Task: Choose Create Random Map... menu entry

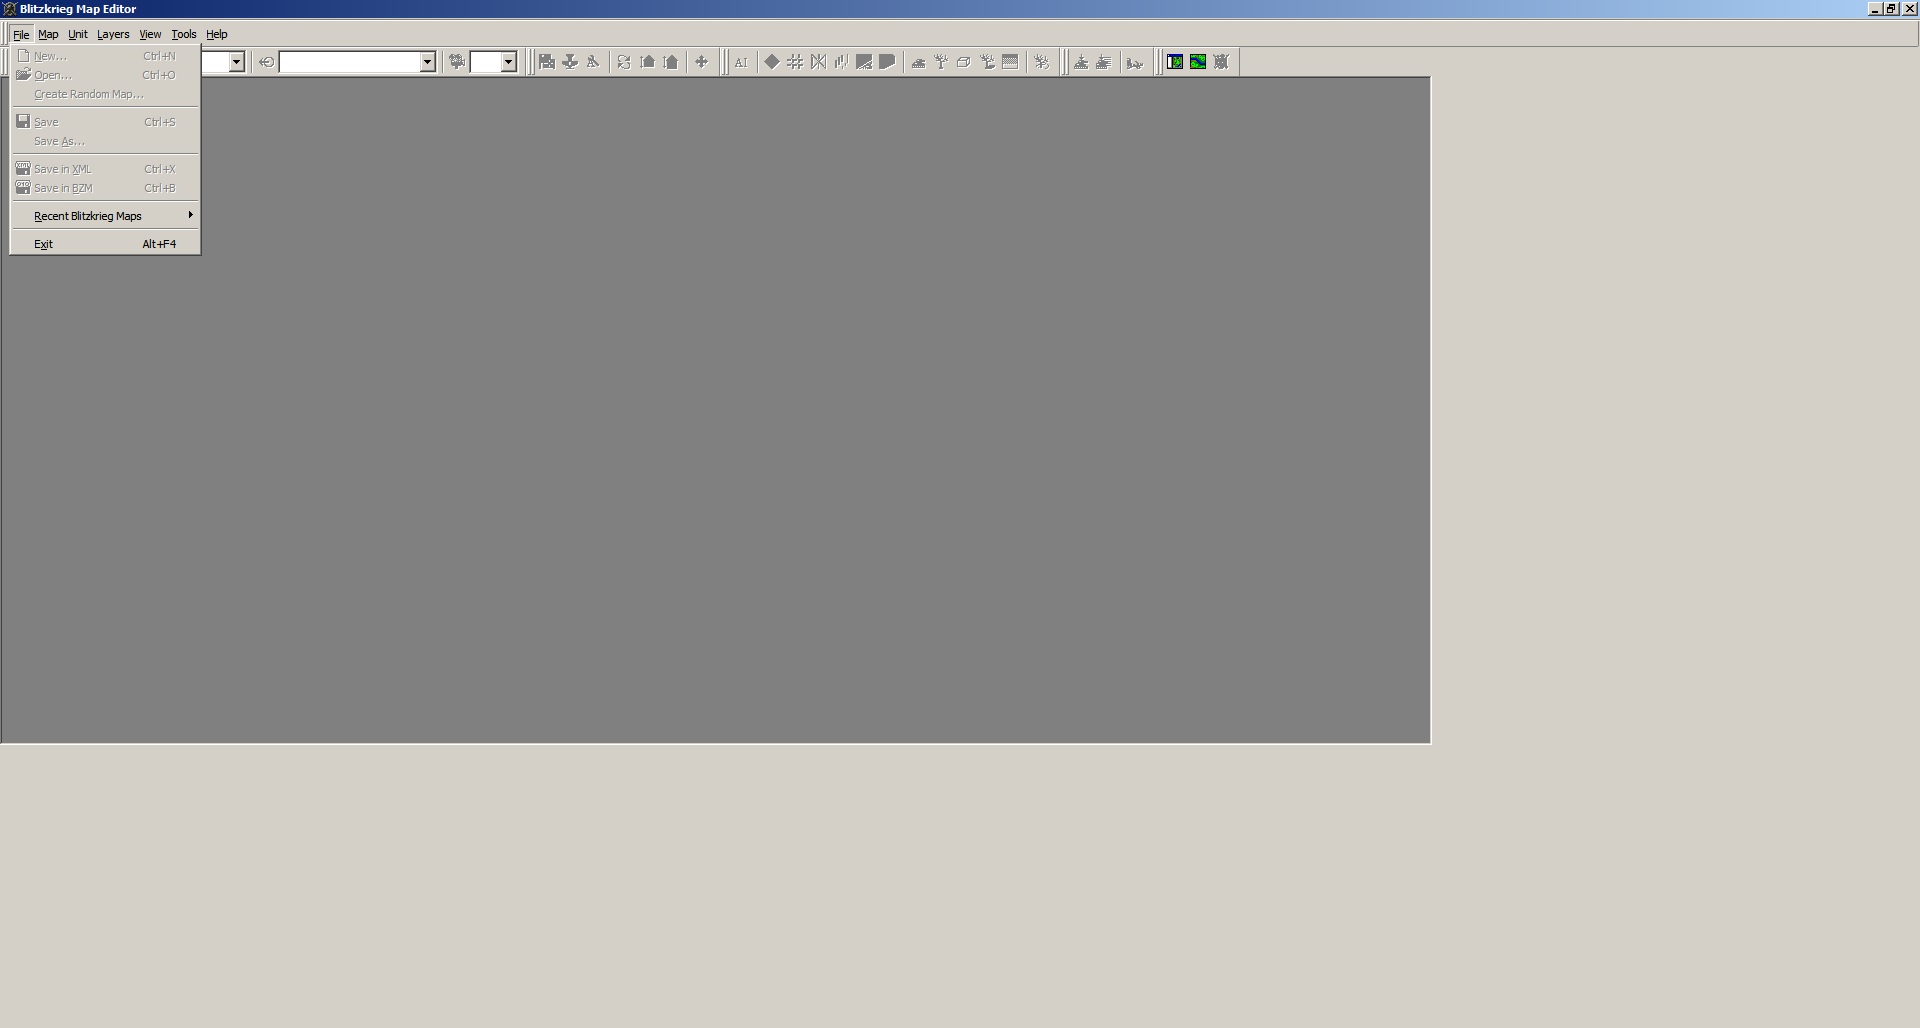Action: pyautogui.click(x=105, y=94)
